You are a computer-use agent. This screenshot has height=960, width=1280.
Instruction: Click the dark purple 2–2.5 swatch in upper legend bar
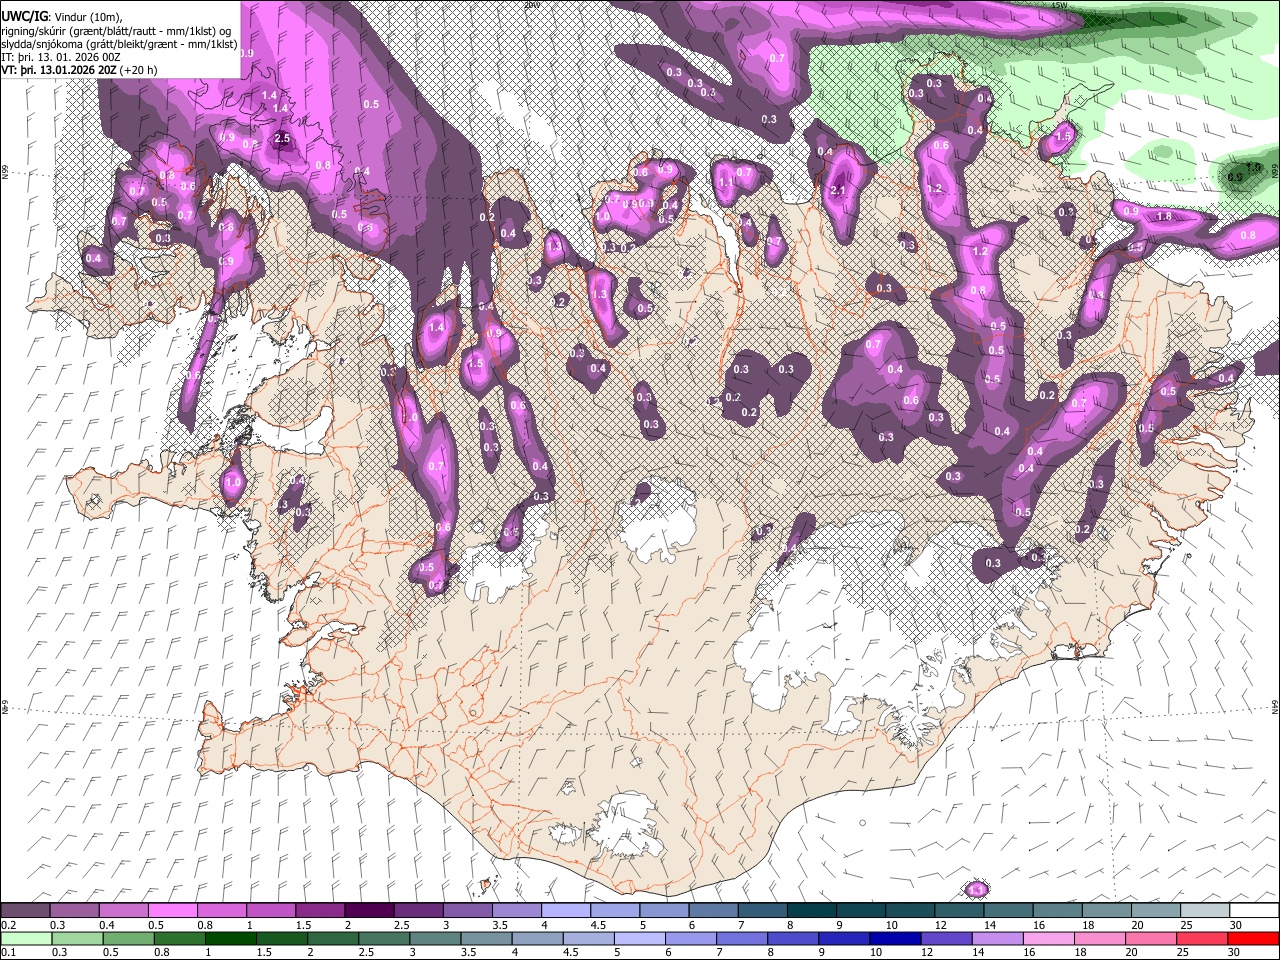368,911
